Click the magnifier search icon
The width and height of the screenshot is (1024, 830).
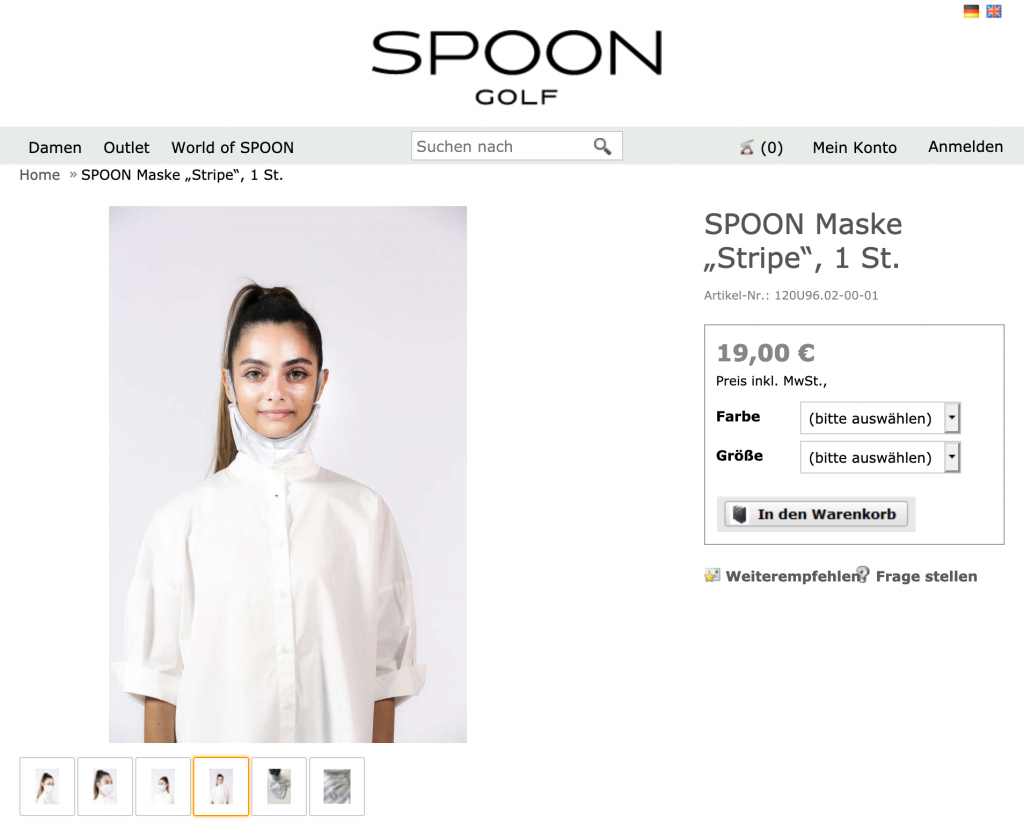602,146
